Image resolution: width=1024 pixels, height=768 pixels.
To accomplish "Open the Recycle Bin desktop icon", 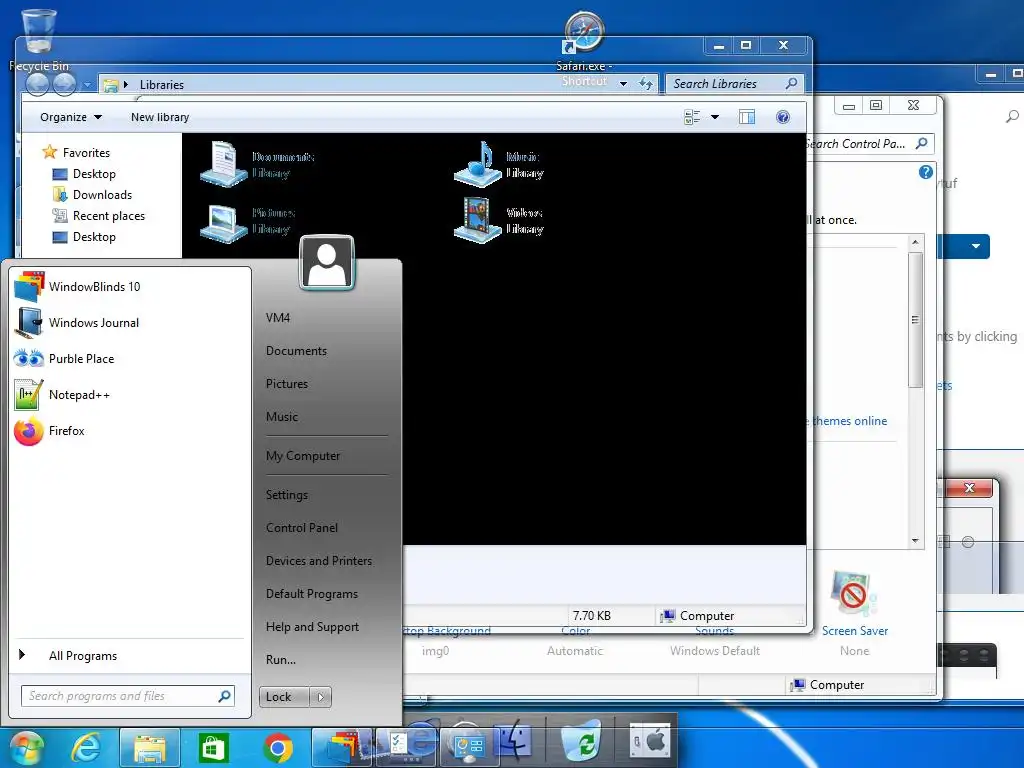I will [x=39, y=39].
